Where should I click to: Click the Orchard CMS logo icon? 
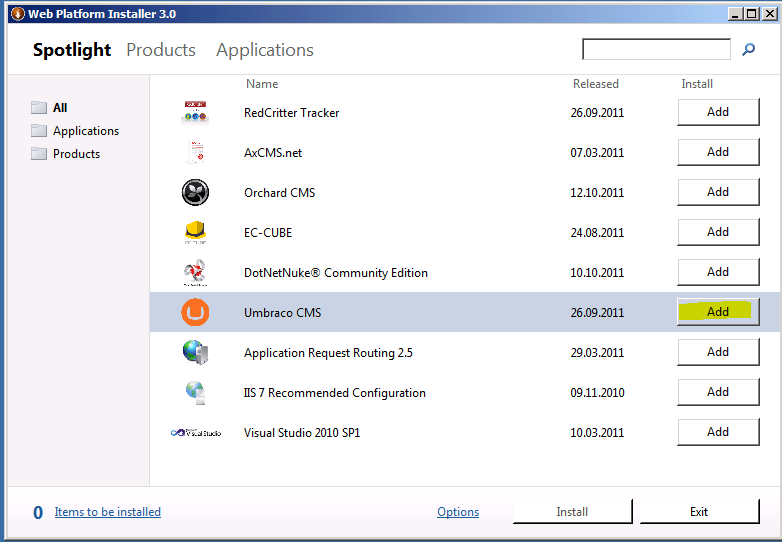coord(195,192)
